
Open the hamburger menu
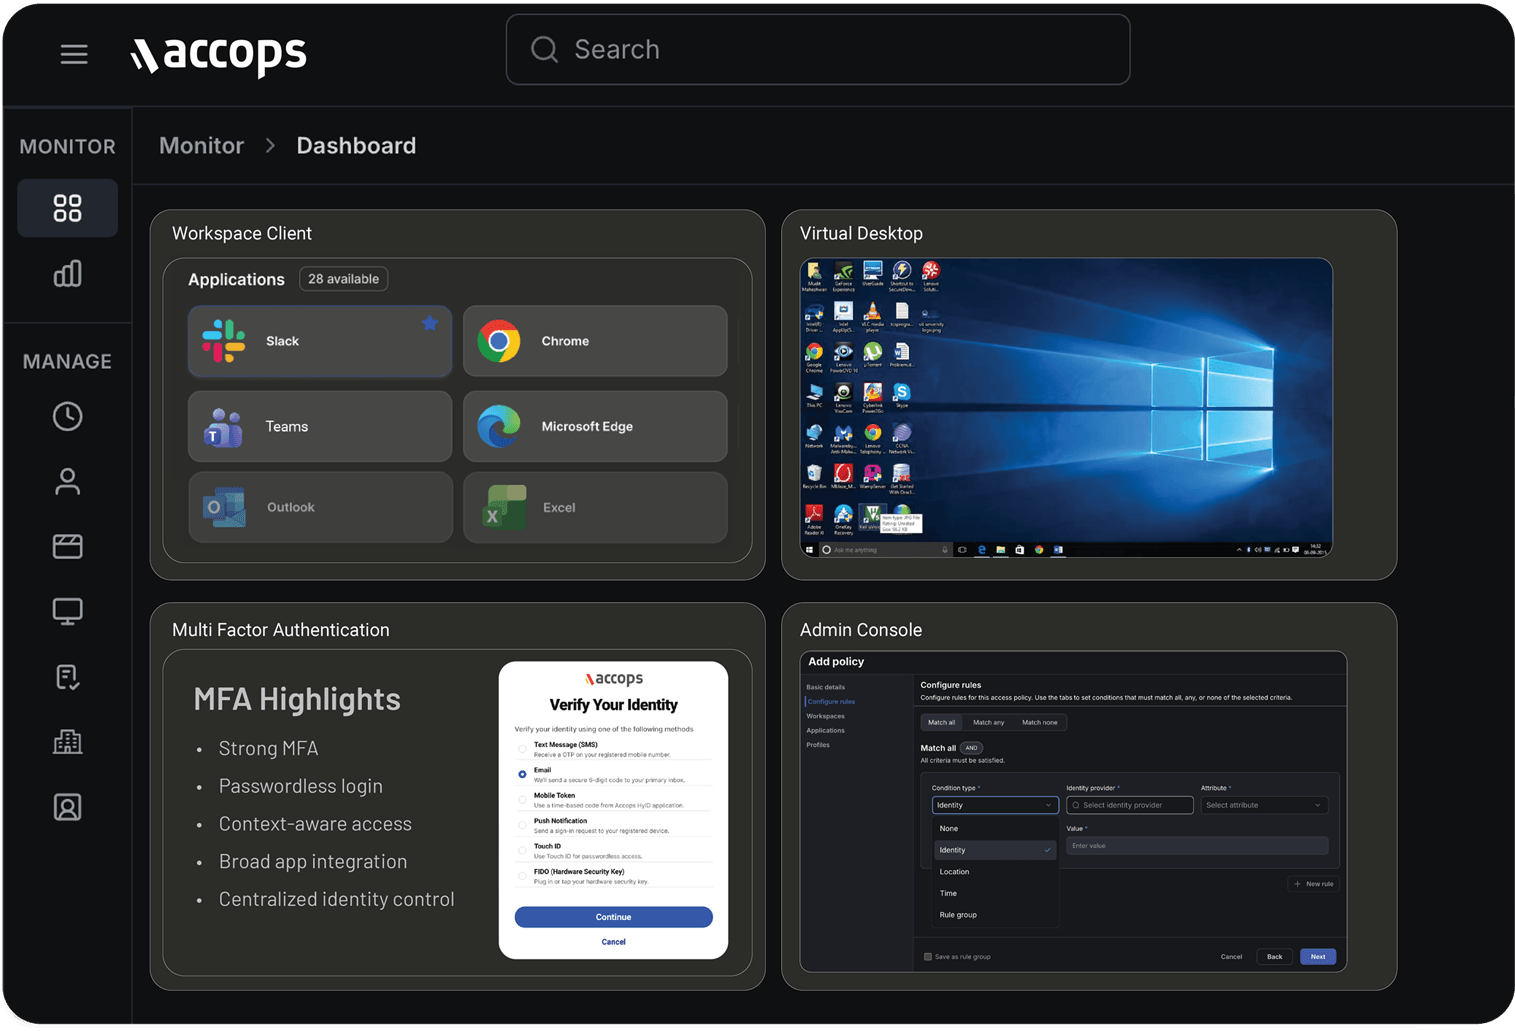click(x=74, y=54)
